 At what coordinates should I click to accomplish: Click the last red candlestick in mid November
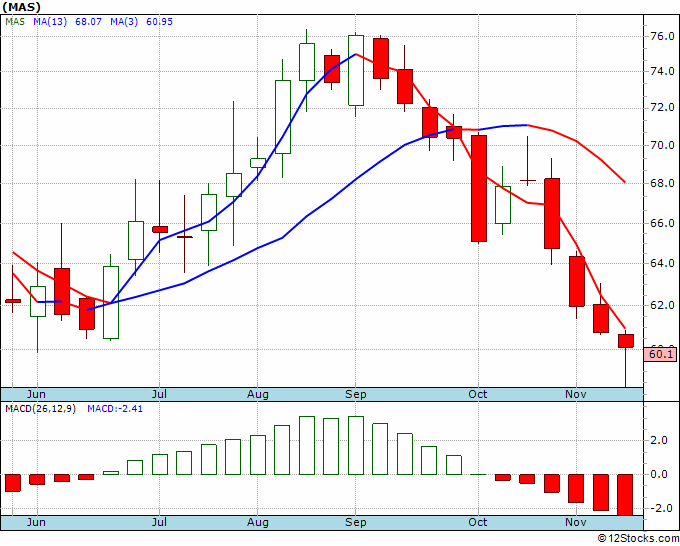626,341
